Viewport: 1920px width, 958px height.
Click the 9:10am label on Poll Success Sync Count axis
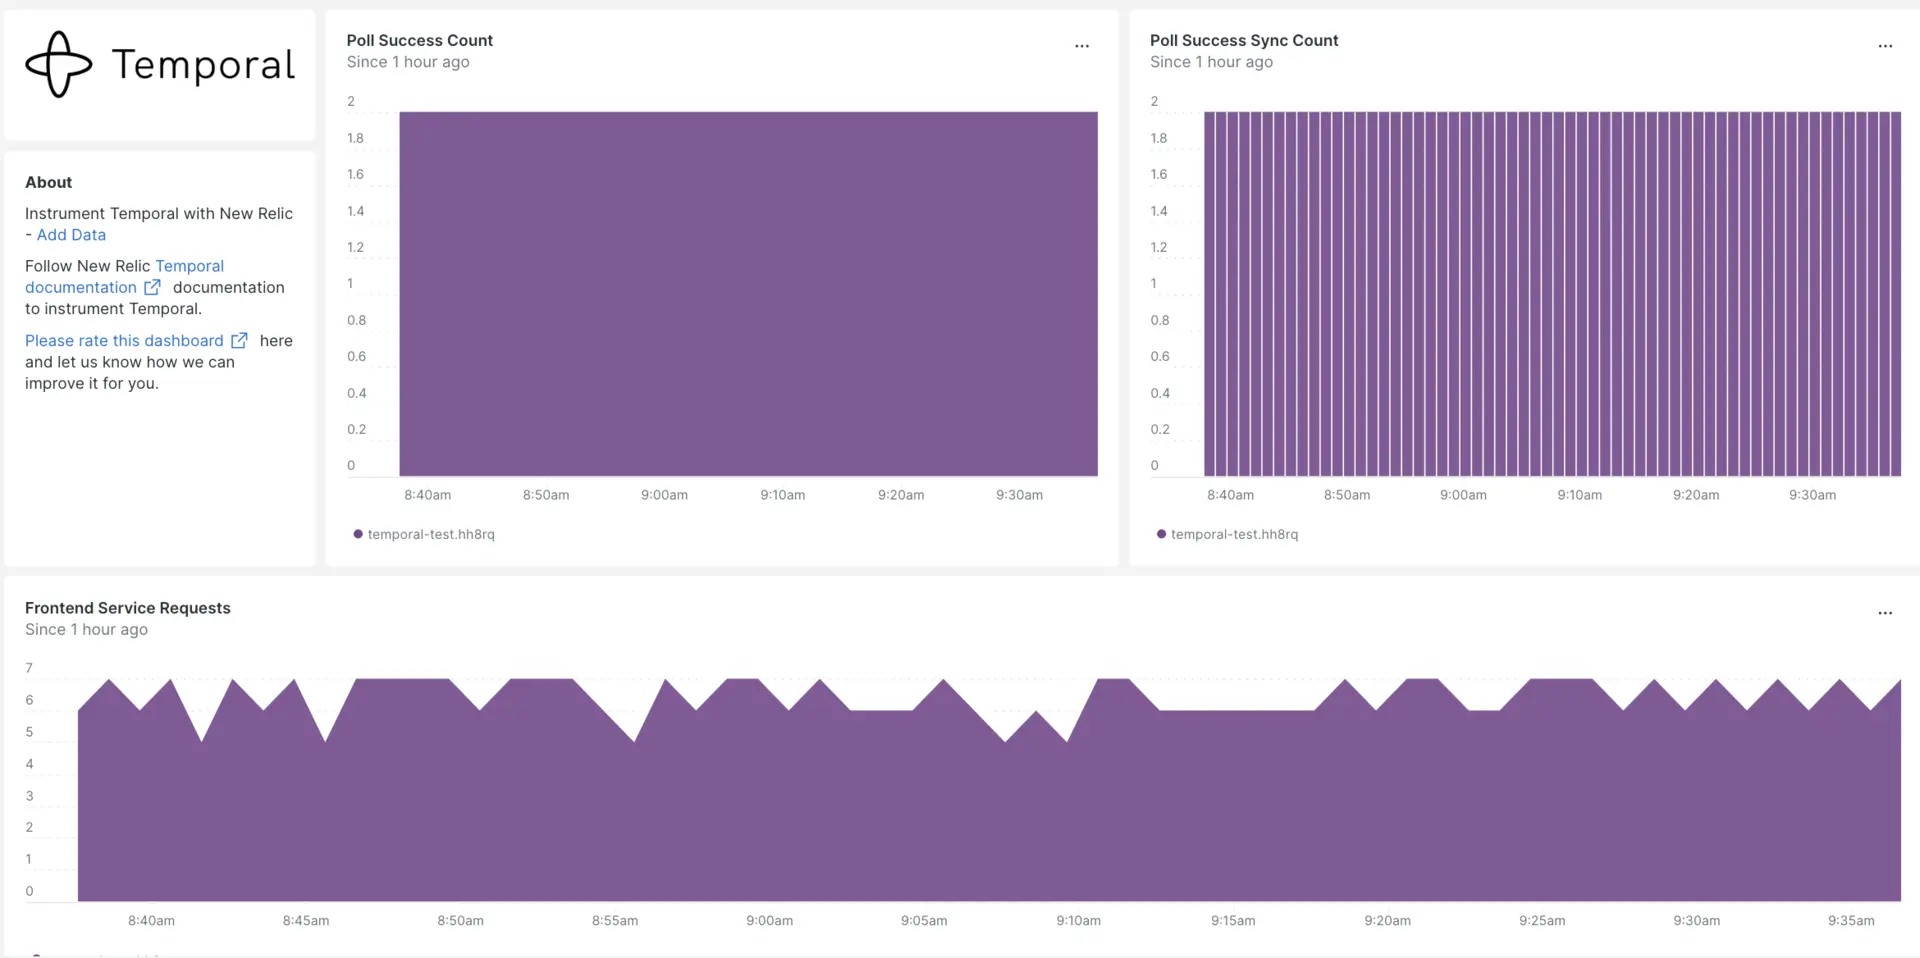tap(1579, 495)
